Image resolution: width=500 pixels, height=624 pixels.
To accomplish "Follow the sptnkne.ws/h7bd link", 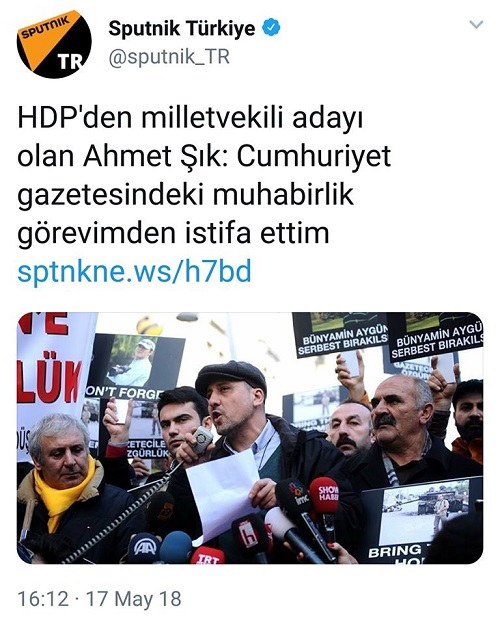I will 135,271.
